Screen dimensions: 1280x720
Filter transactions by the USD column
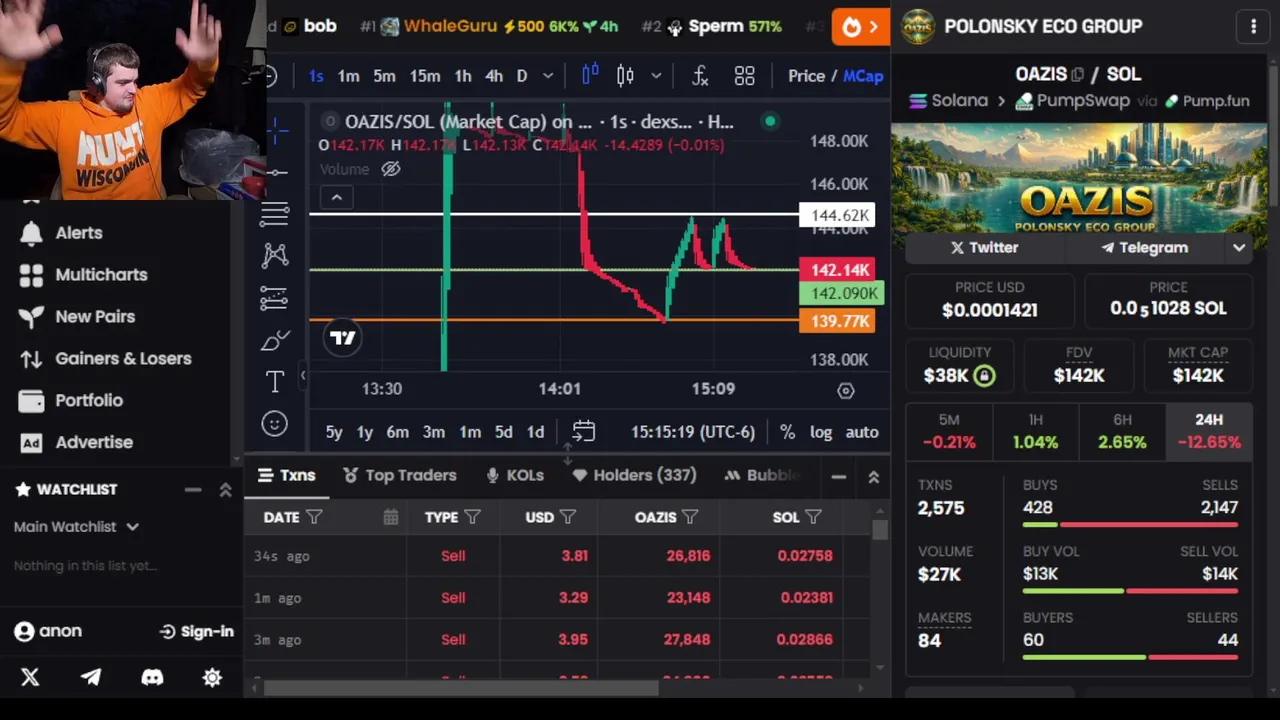pyautogui.click(x=568, y=517)
